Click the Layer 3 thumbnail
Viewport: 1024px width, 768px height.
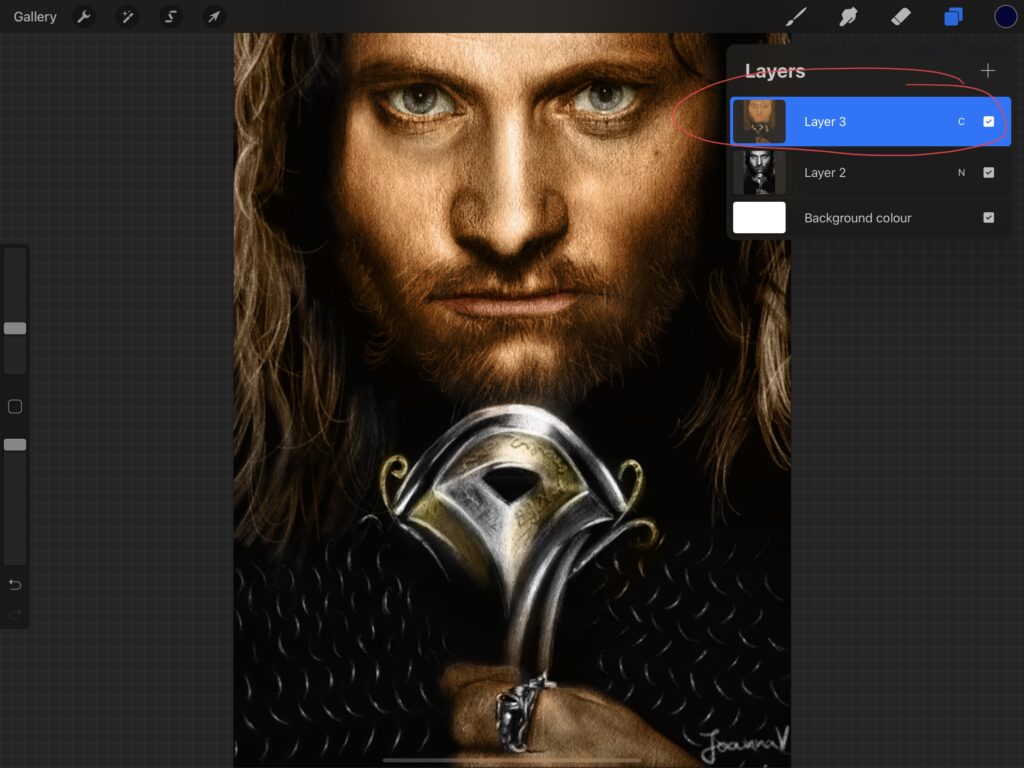tap(759, 122)
